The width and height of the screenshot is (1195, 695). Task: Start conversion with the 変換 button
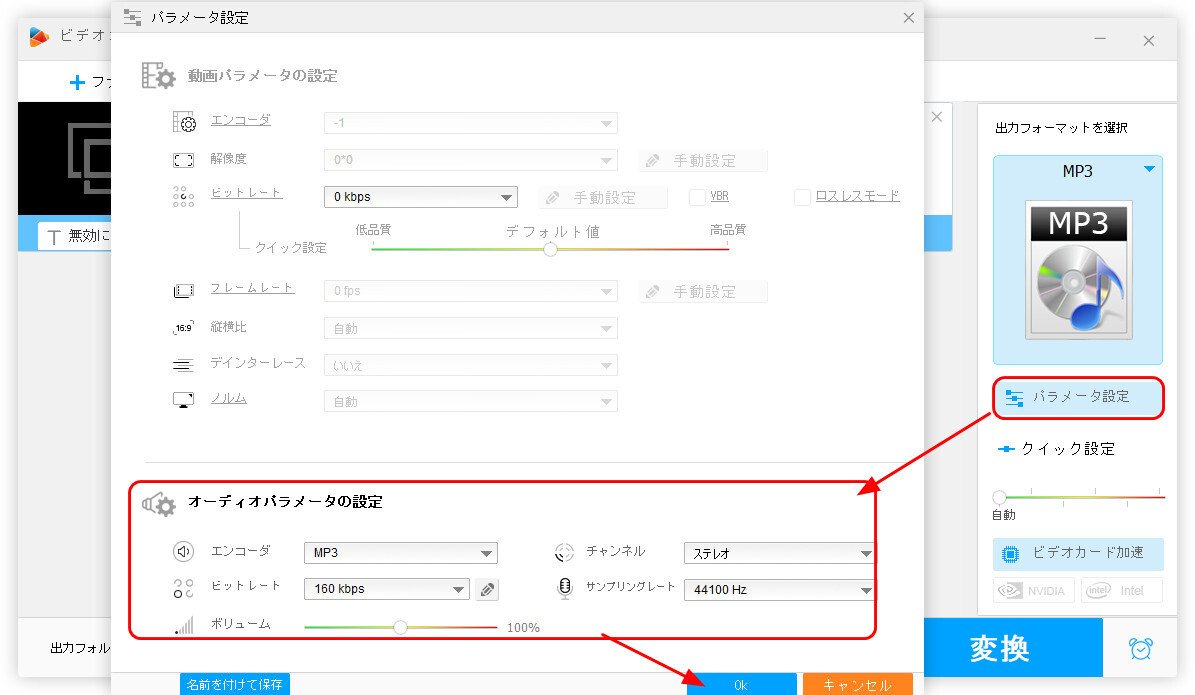pos(1014,648)
